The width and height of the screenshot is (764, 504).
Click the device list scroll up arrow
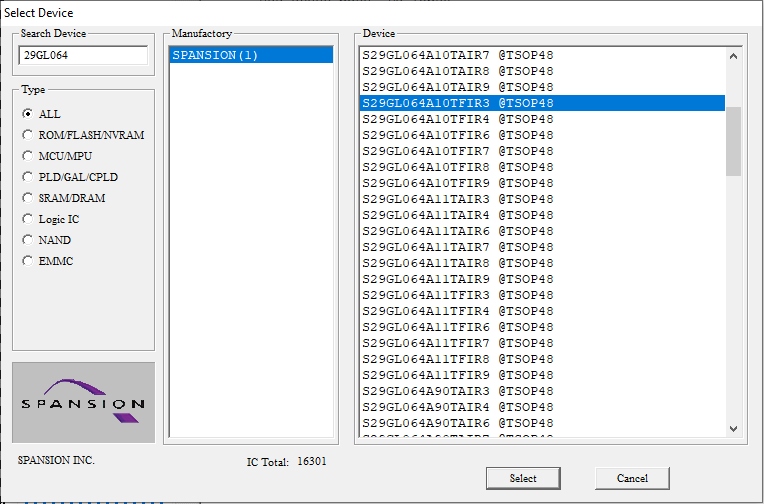coord(733,56)
